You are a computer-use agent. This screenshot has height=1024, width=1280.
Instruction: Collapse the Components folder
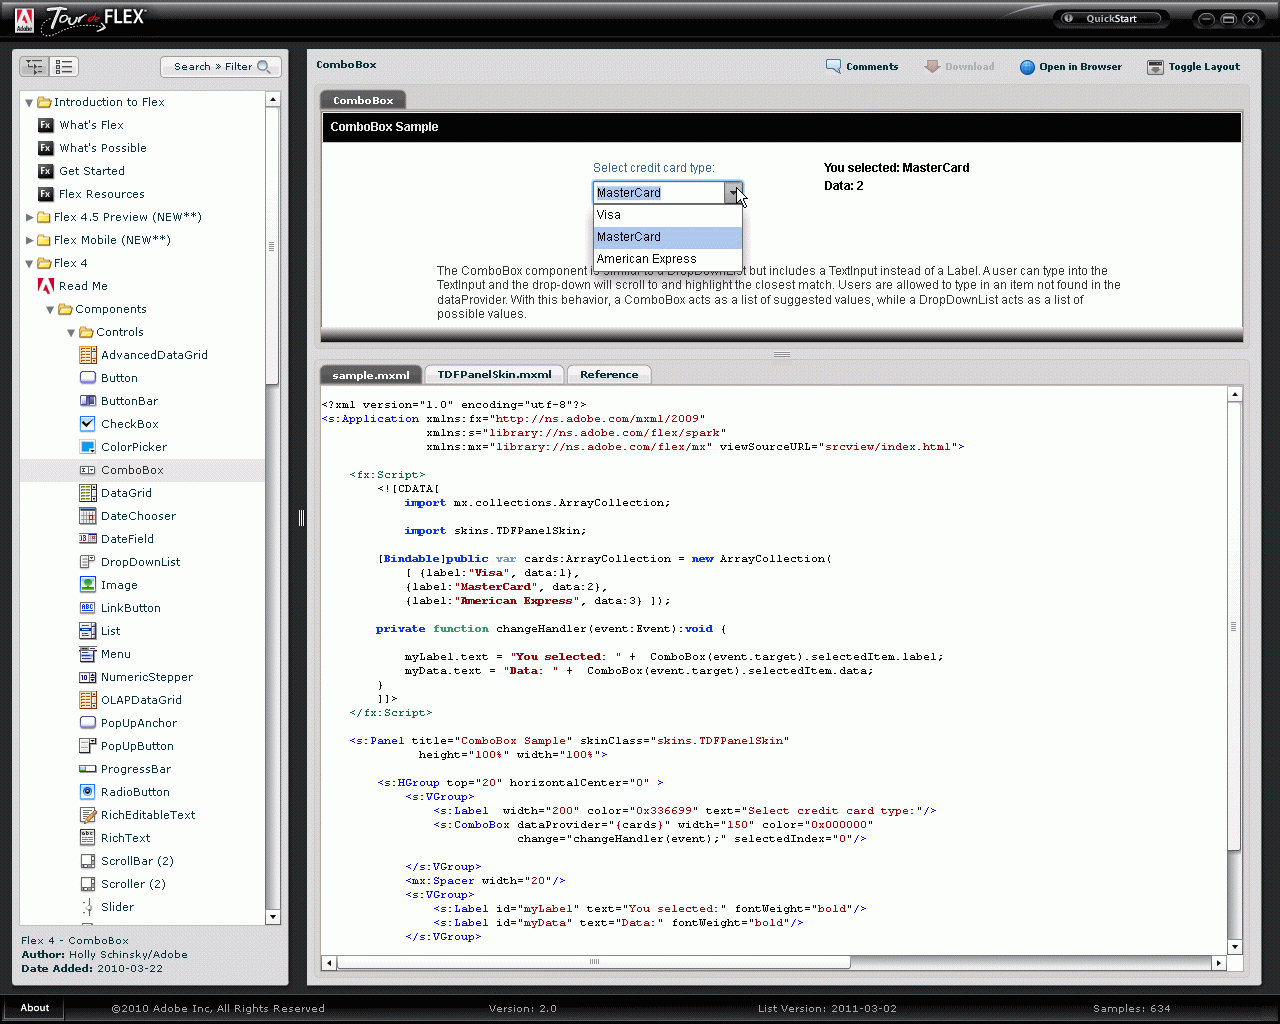pos(50,309)
